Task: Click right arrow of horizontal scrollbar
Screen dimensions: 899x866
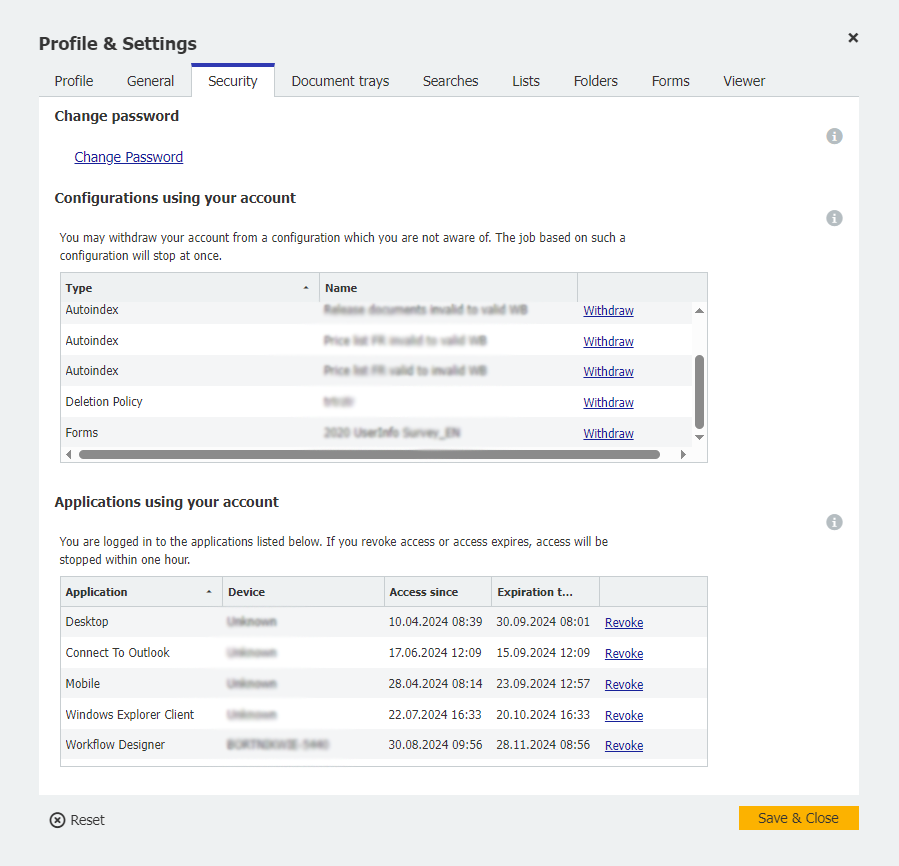Action: point(683,453)
